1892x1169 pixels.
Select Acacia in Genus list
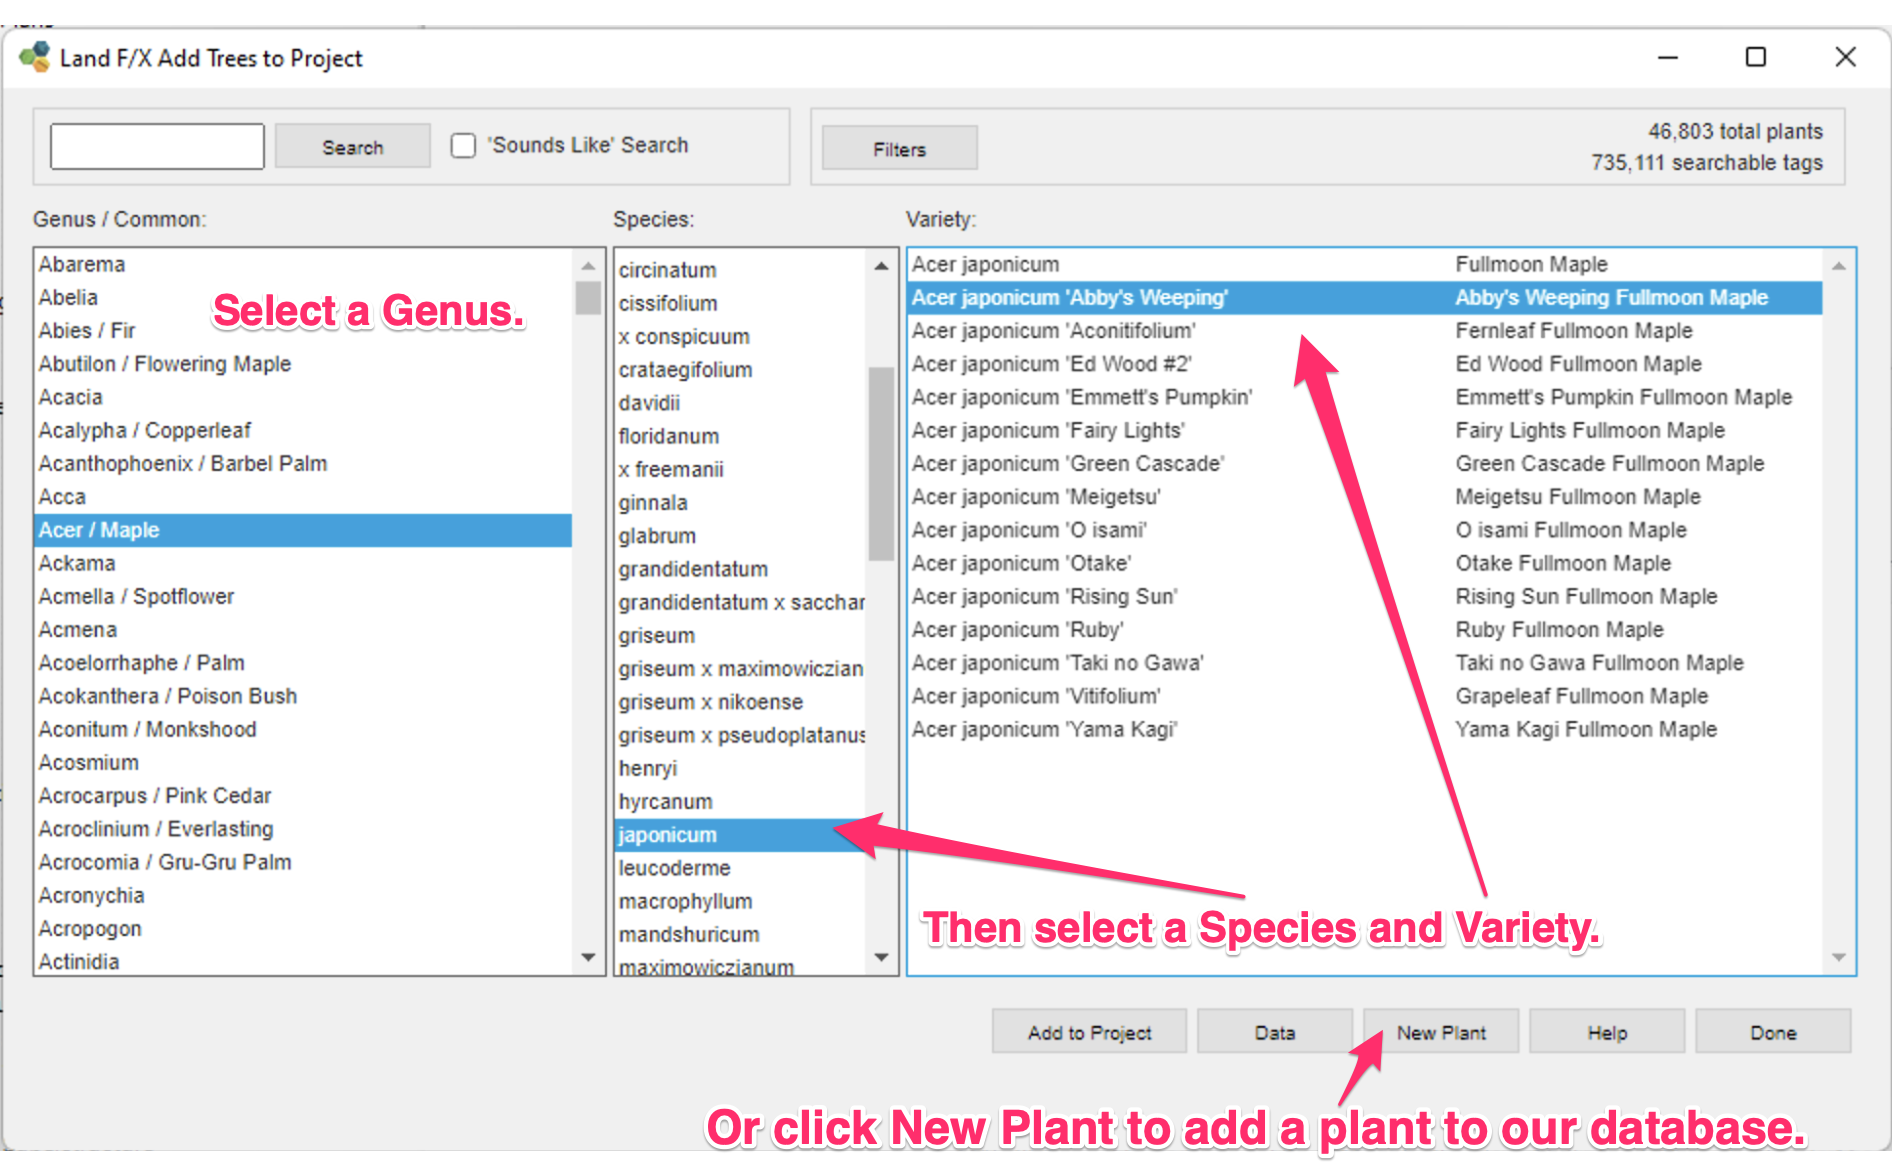[303, 397]
